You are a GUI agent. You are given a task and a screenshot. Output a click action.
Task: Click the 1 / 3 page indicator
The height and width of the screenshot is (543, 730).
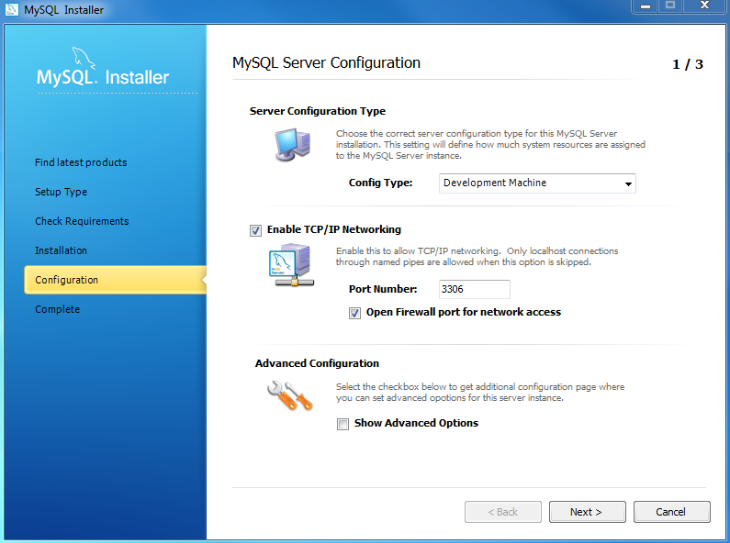(x=688, y=64)
